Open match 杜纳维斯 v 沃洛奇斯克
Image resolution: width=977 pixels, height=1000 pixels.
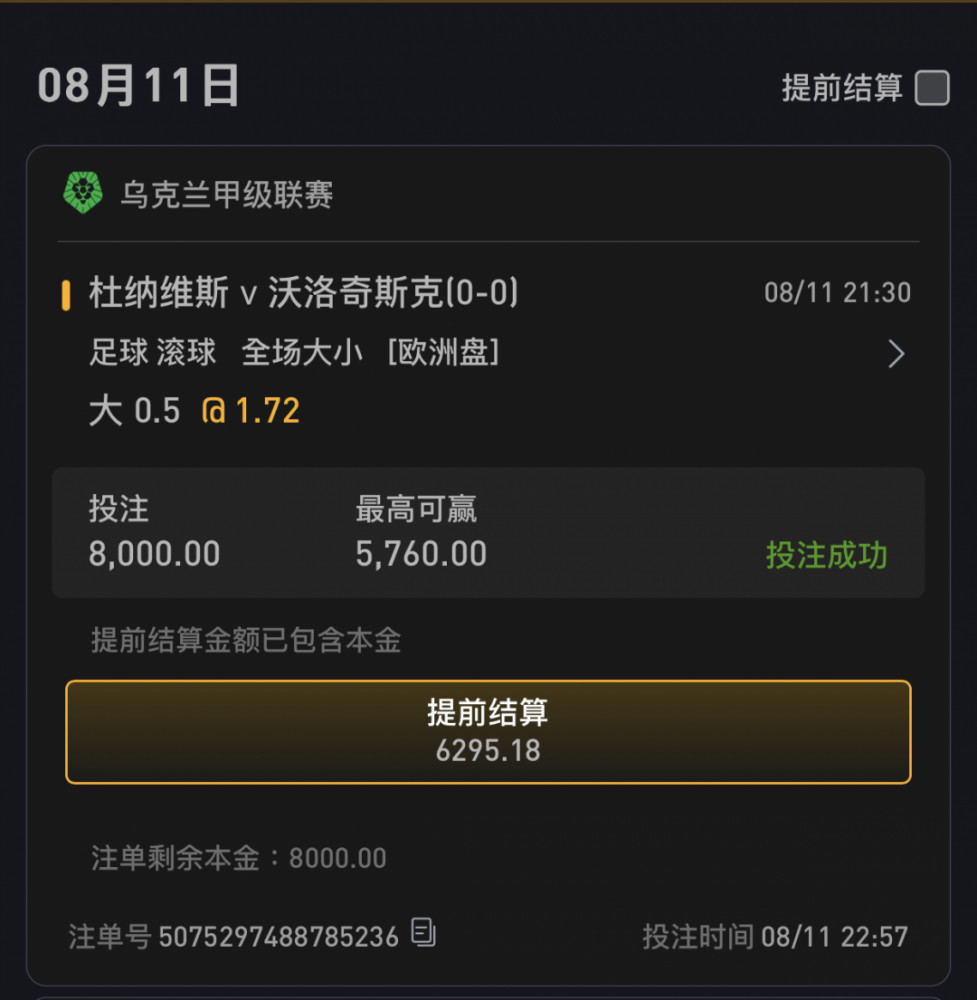(x=304, y=293)
